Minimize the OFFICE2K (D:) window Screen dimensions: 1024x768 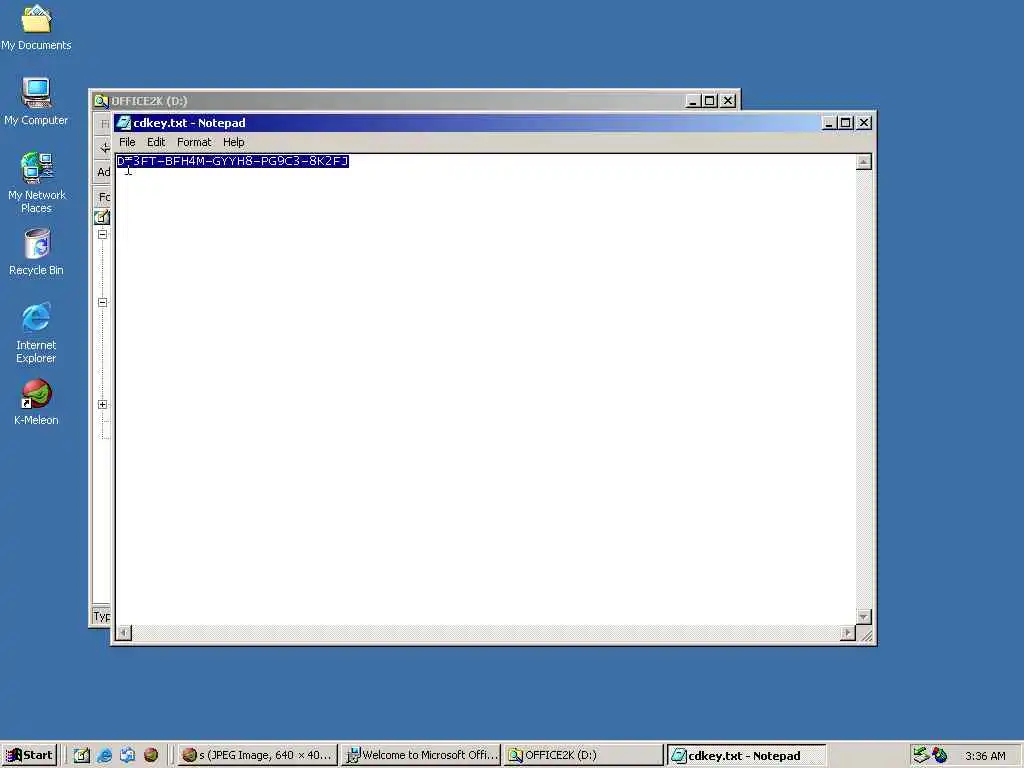point(693,101)
